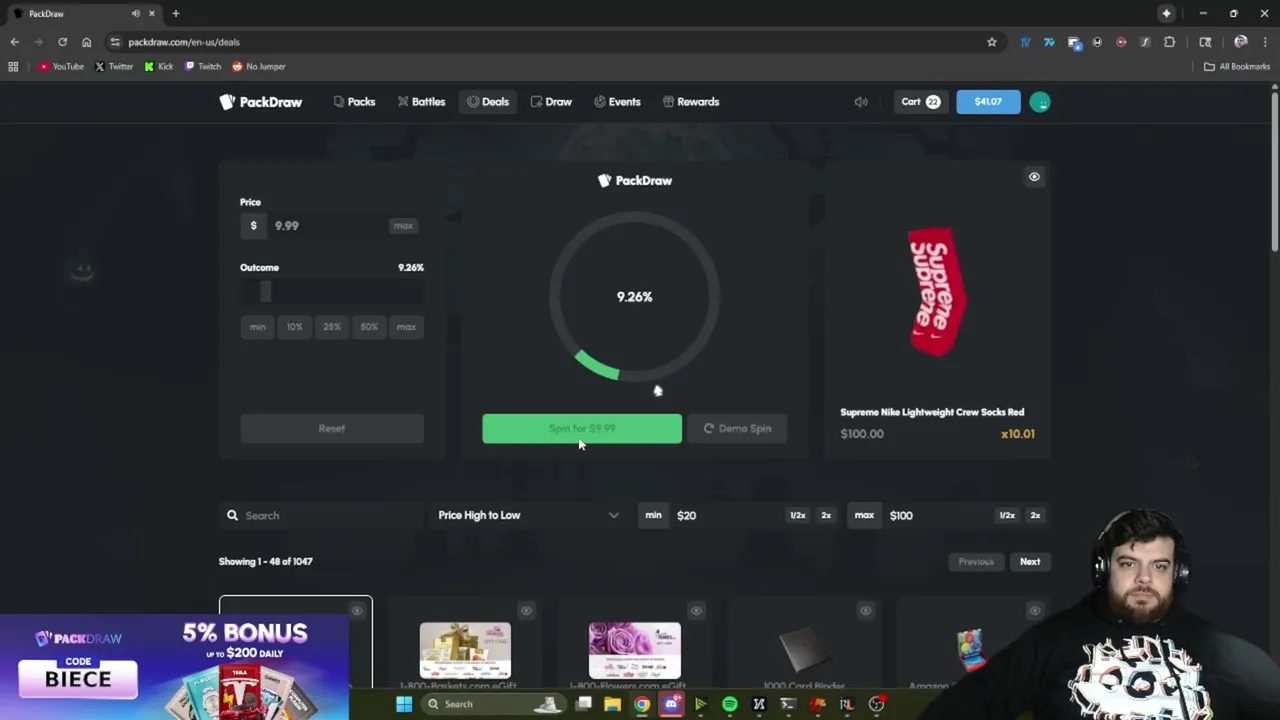This screenshot has width=1280, height=720.
Task: Open the Chrome profile avatar
Action: coord(1241,42)
